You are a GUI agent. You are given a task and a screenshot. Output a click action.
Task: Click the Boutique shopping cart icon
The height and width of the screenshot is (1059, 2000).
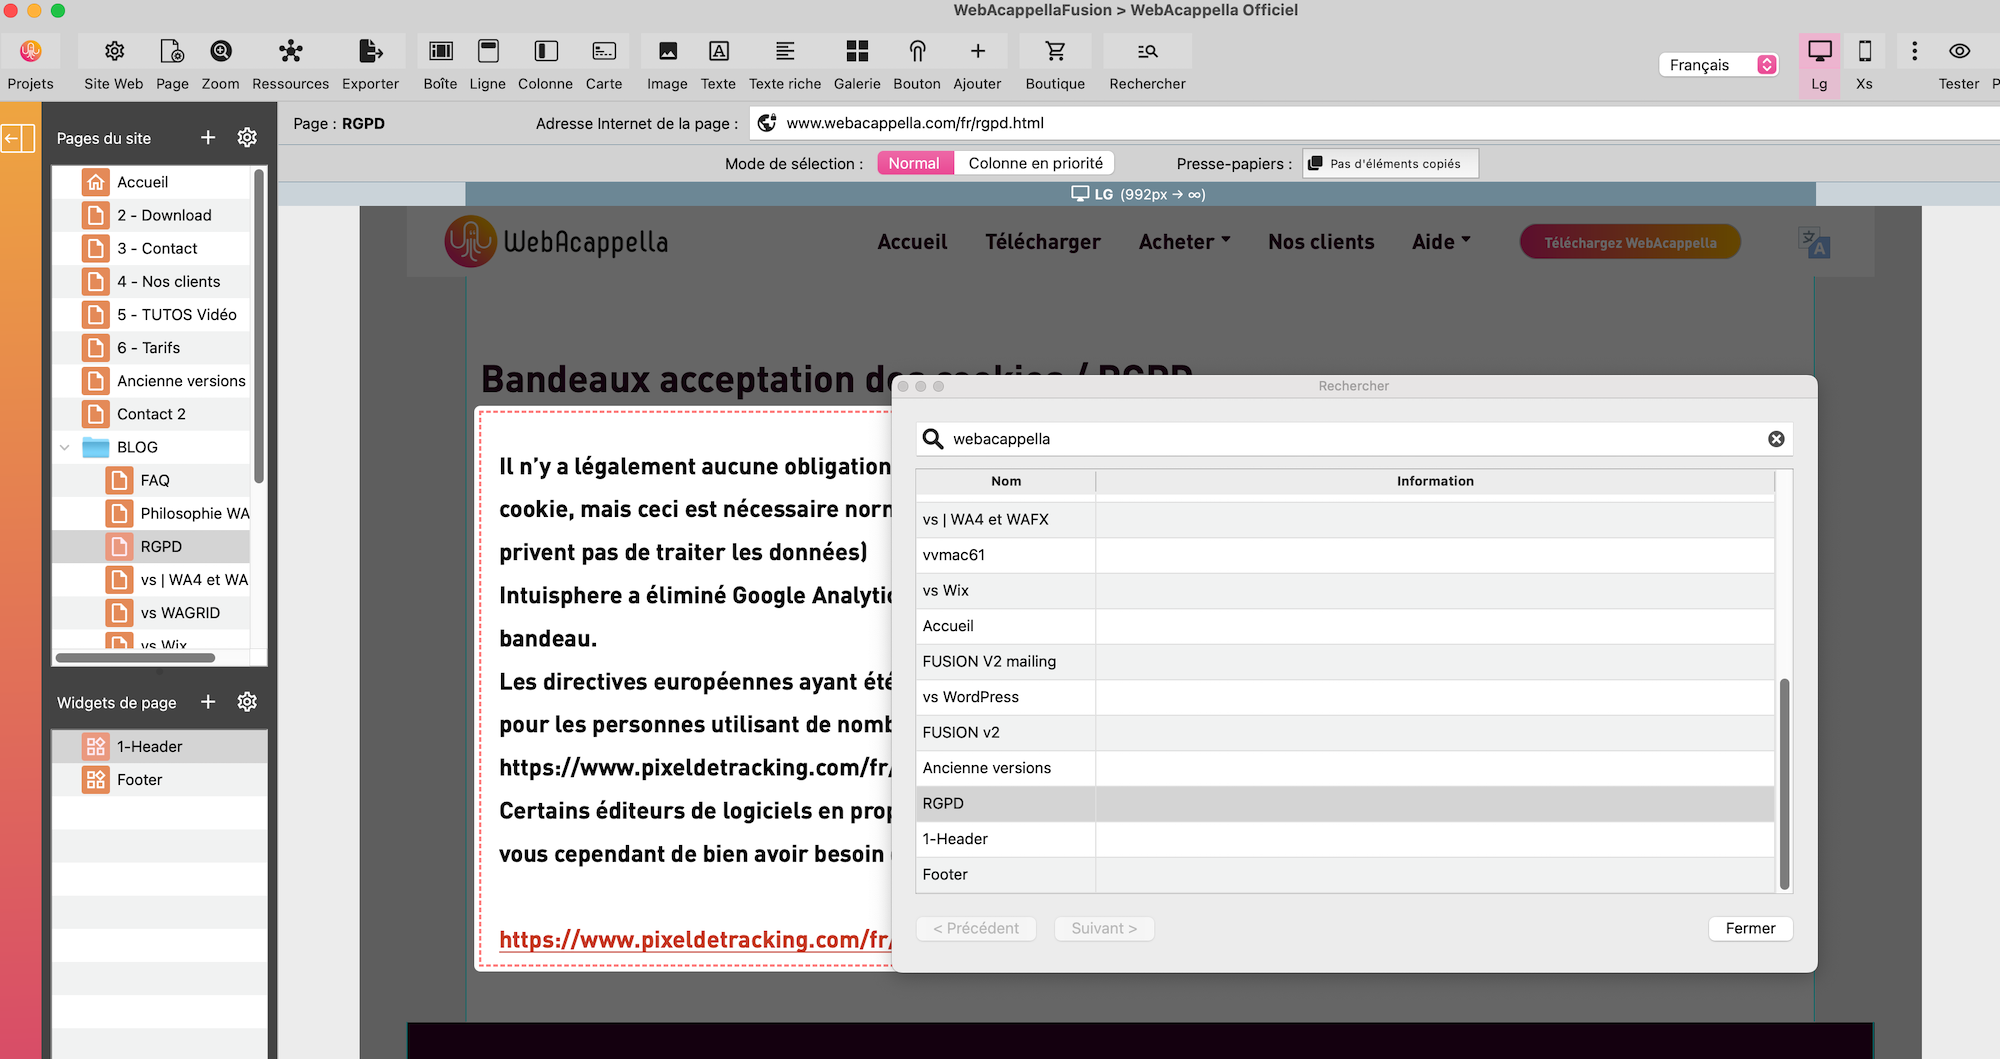click(1054, 52)
